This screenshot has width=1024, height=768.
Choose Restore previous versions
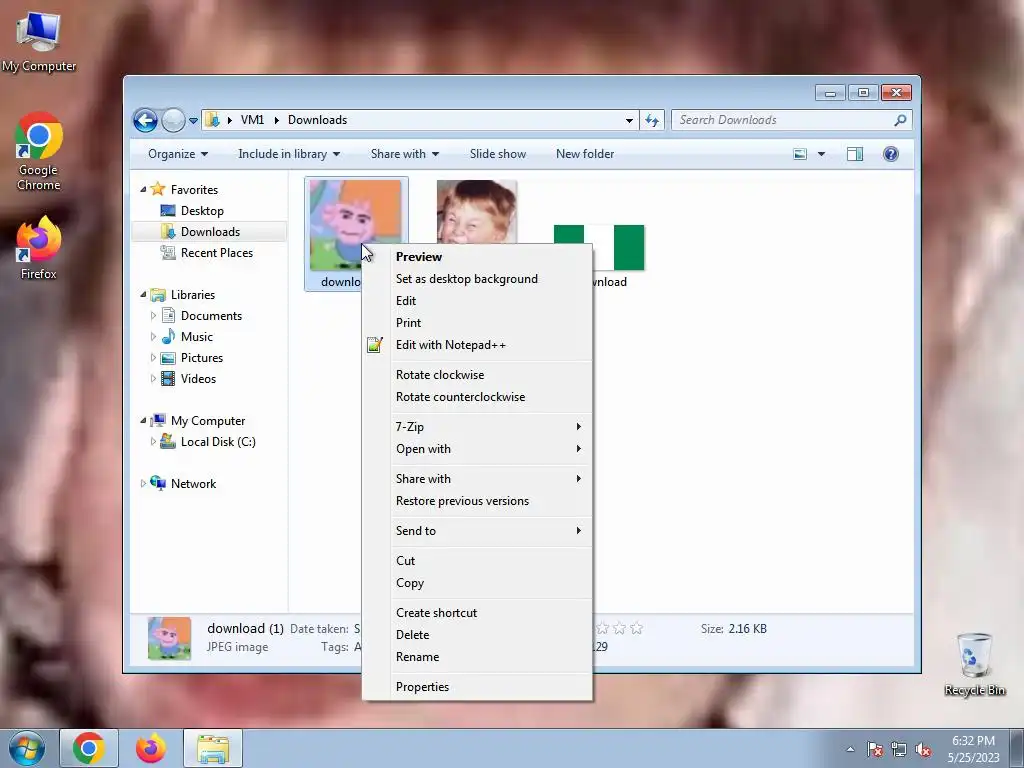tap(477, 502)
